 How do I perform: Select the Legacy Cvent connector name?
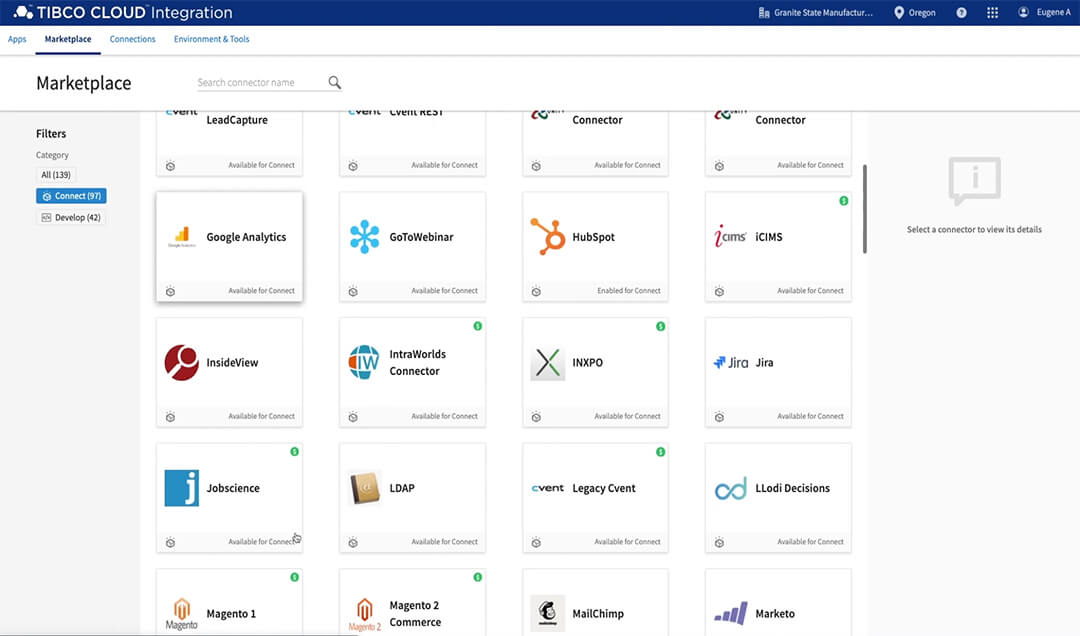pos(604,489)
